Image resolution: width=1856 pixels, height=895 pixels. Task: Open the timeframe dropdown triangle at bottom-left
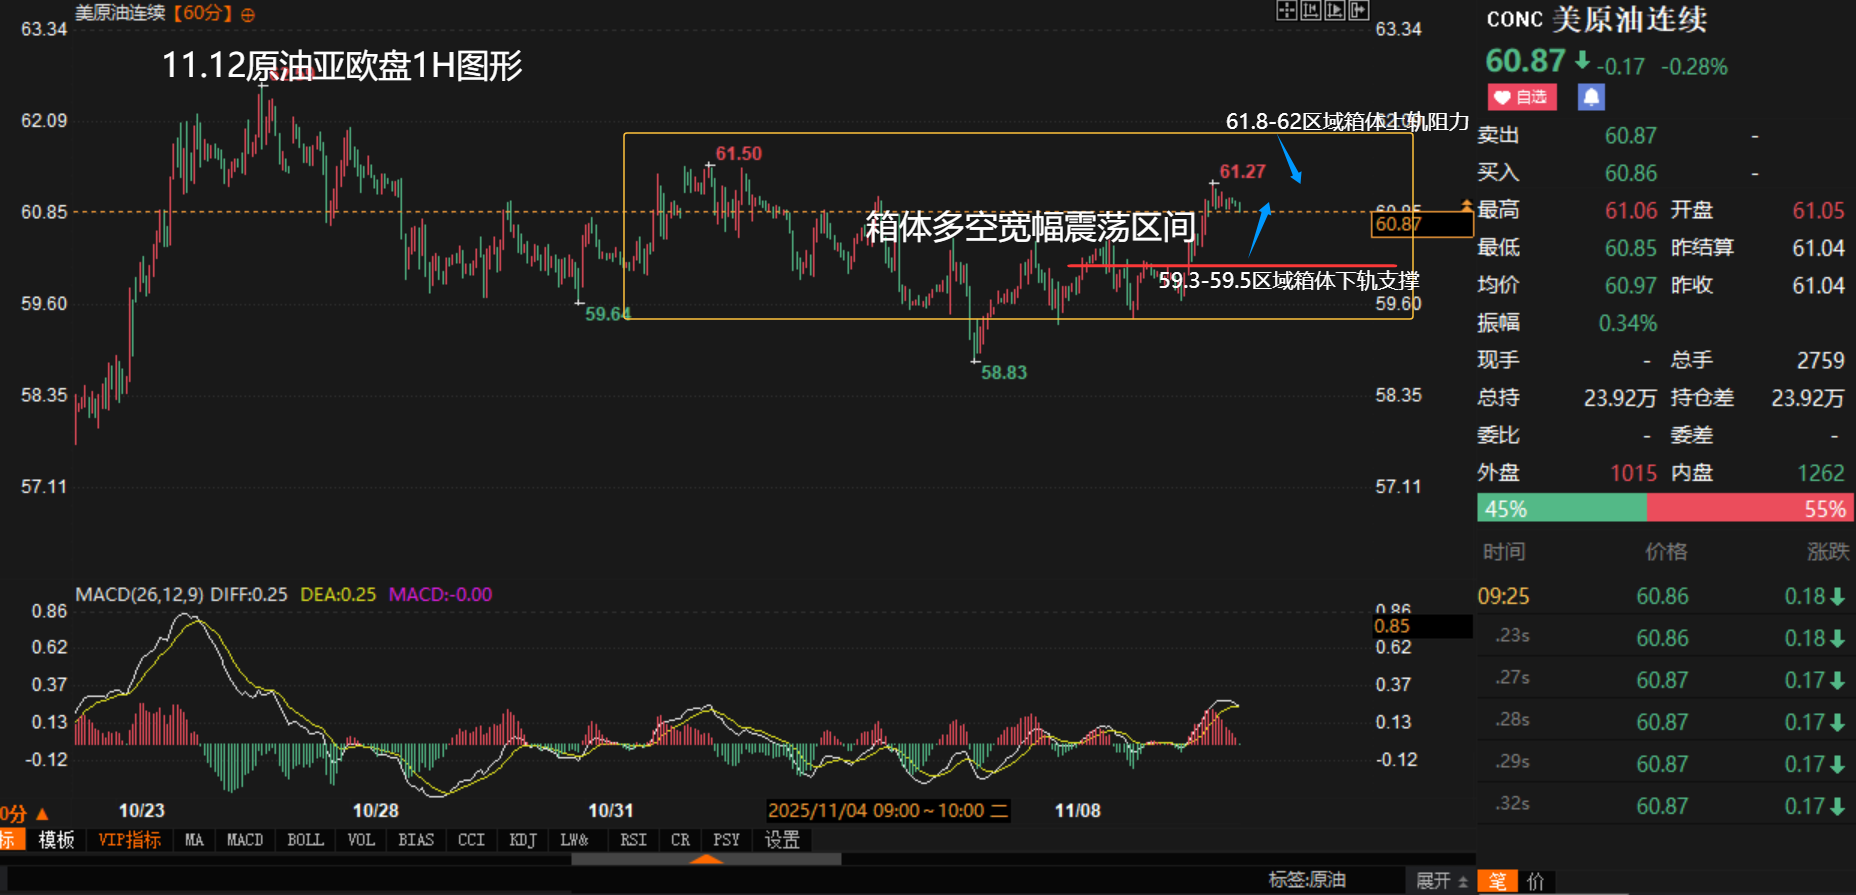pyautogui.click(x=42, y=815)
